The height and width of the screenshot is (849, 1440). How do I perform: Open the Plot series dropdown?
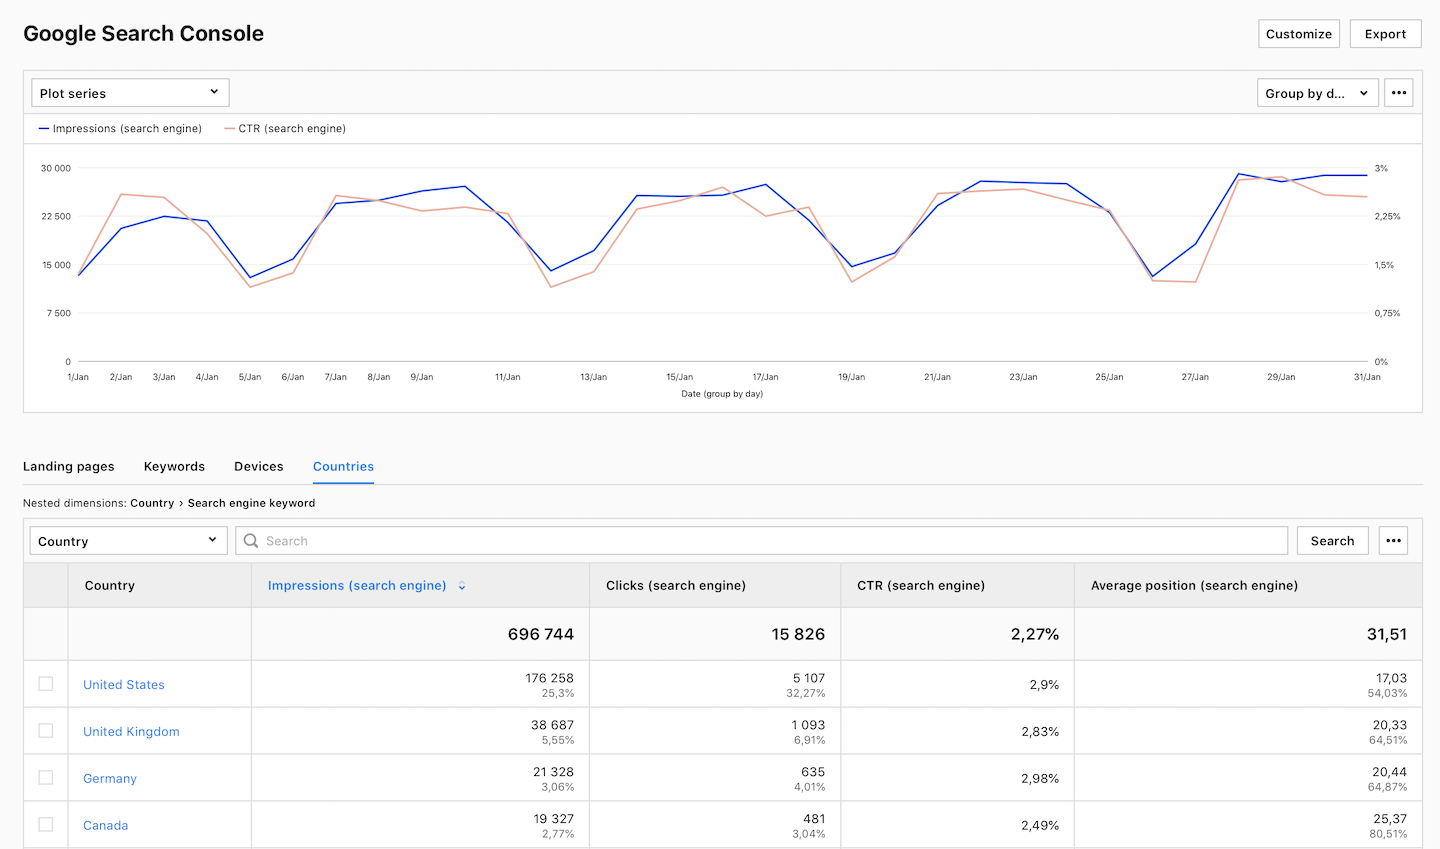pyautogui.click(x=130, y=93)
